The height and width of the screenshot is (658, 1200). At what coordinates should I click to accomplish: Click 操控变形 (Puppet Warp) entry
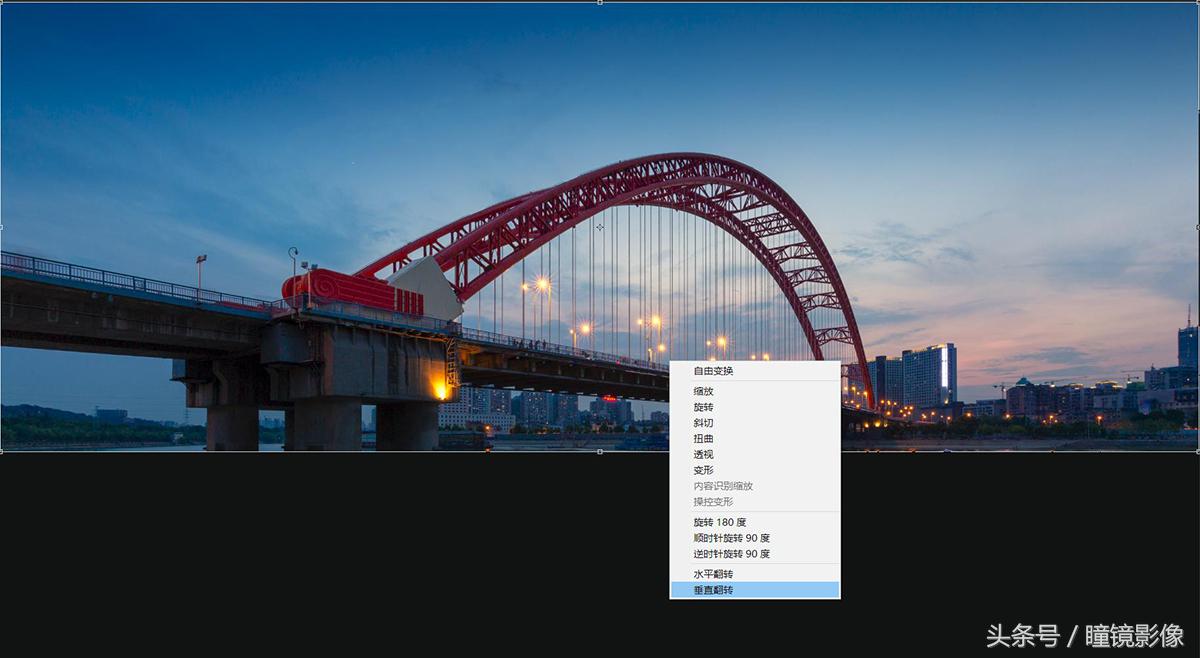[x=713, y=502]
